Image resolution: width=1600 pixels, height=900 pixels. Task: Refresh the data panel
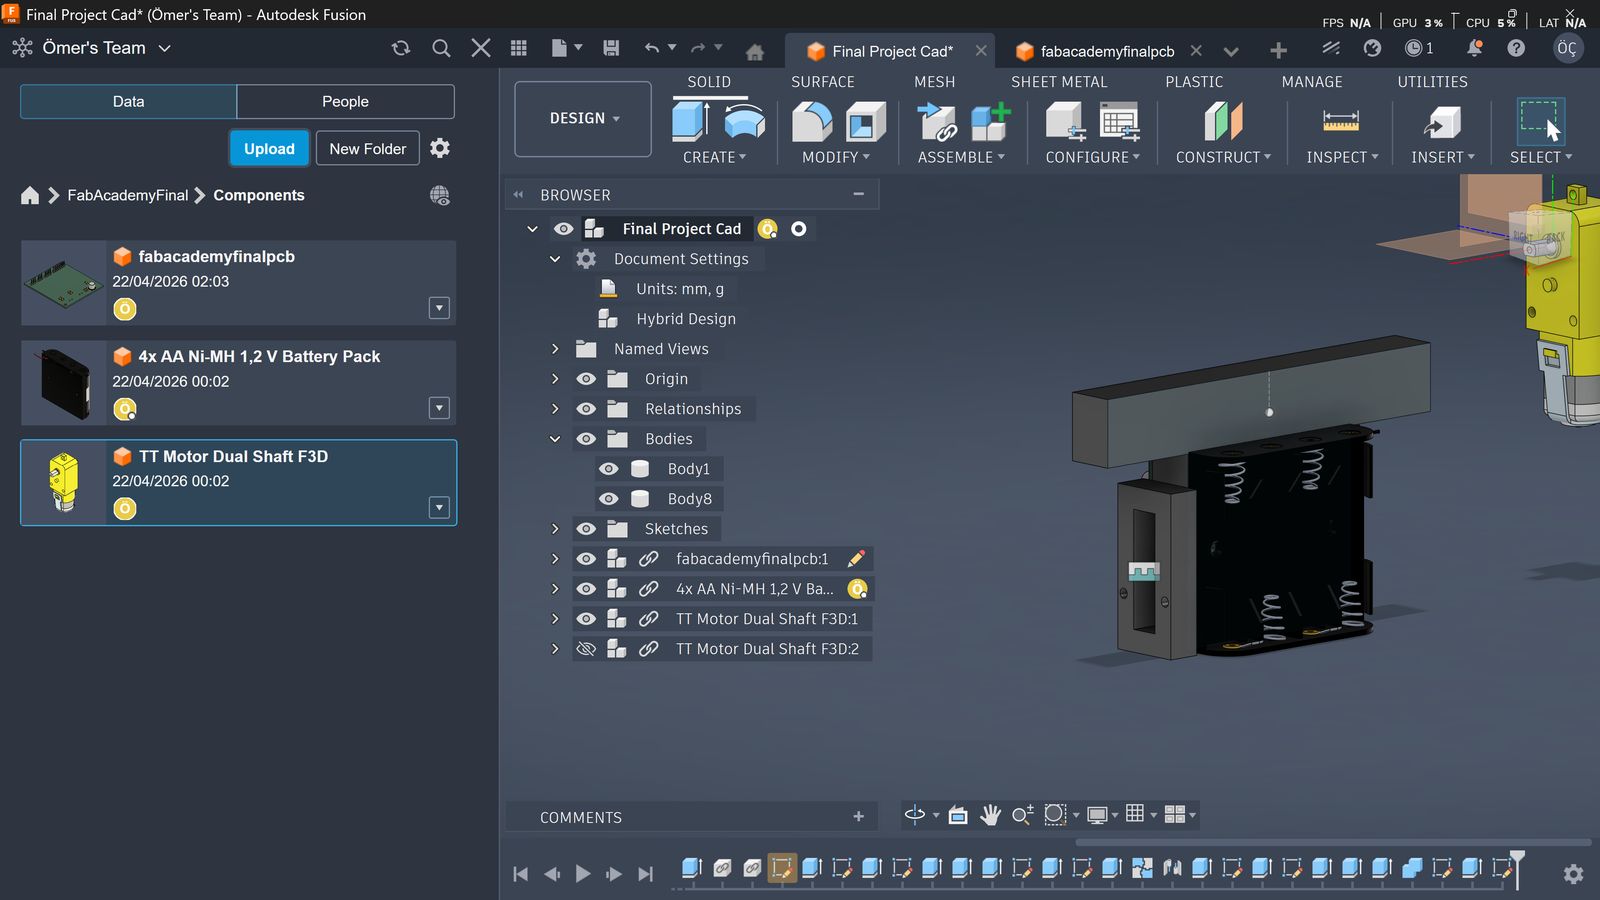pos(401,48)
